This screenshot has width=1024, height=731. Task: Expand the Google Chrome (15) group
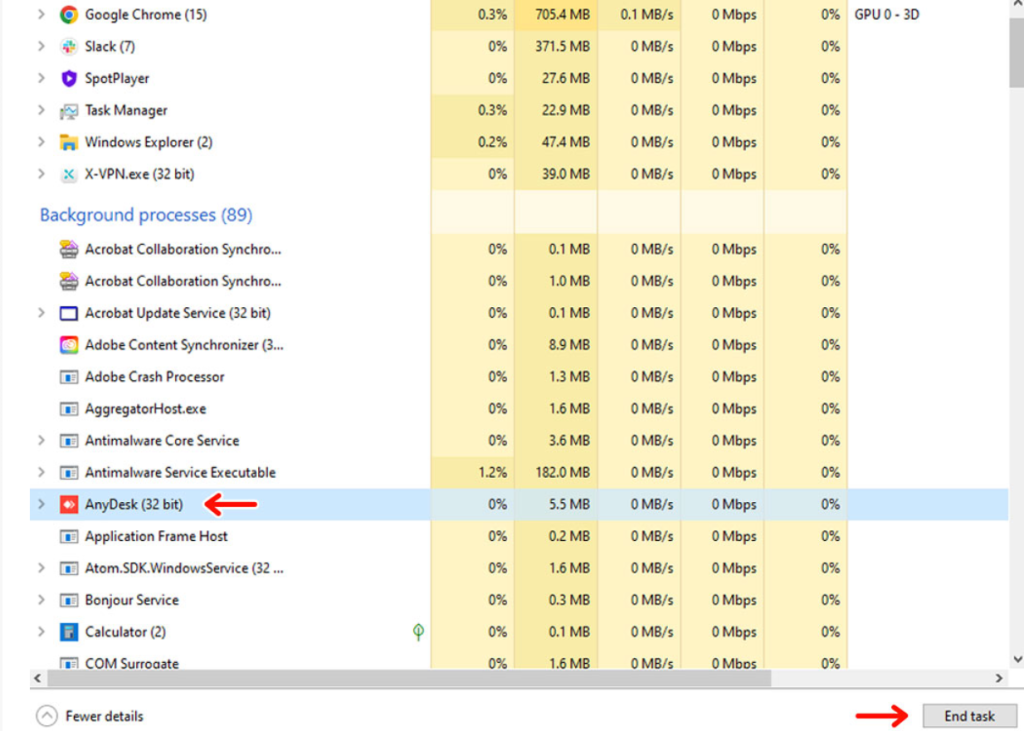click(x=41, y=14)
